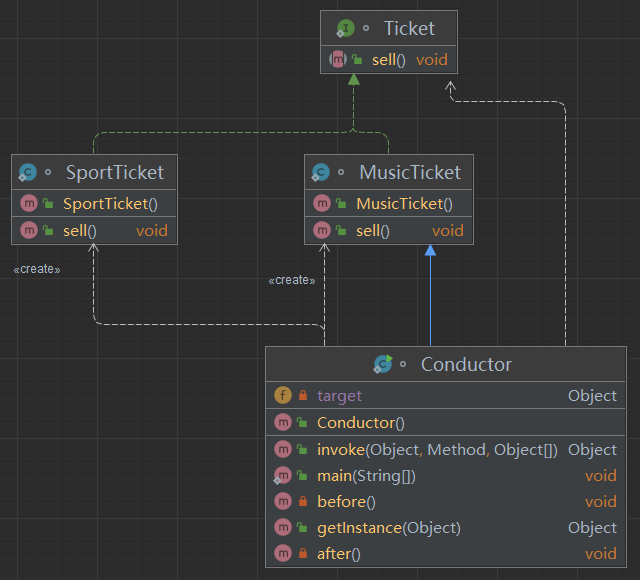
Task: Select the SportTicket class icon
Action: pos(27,172)
